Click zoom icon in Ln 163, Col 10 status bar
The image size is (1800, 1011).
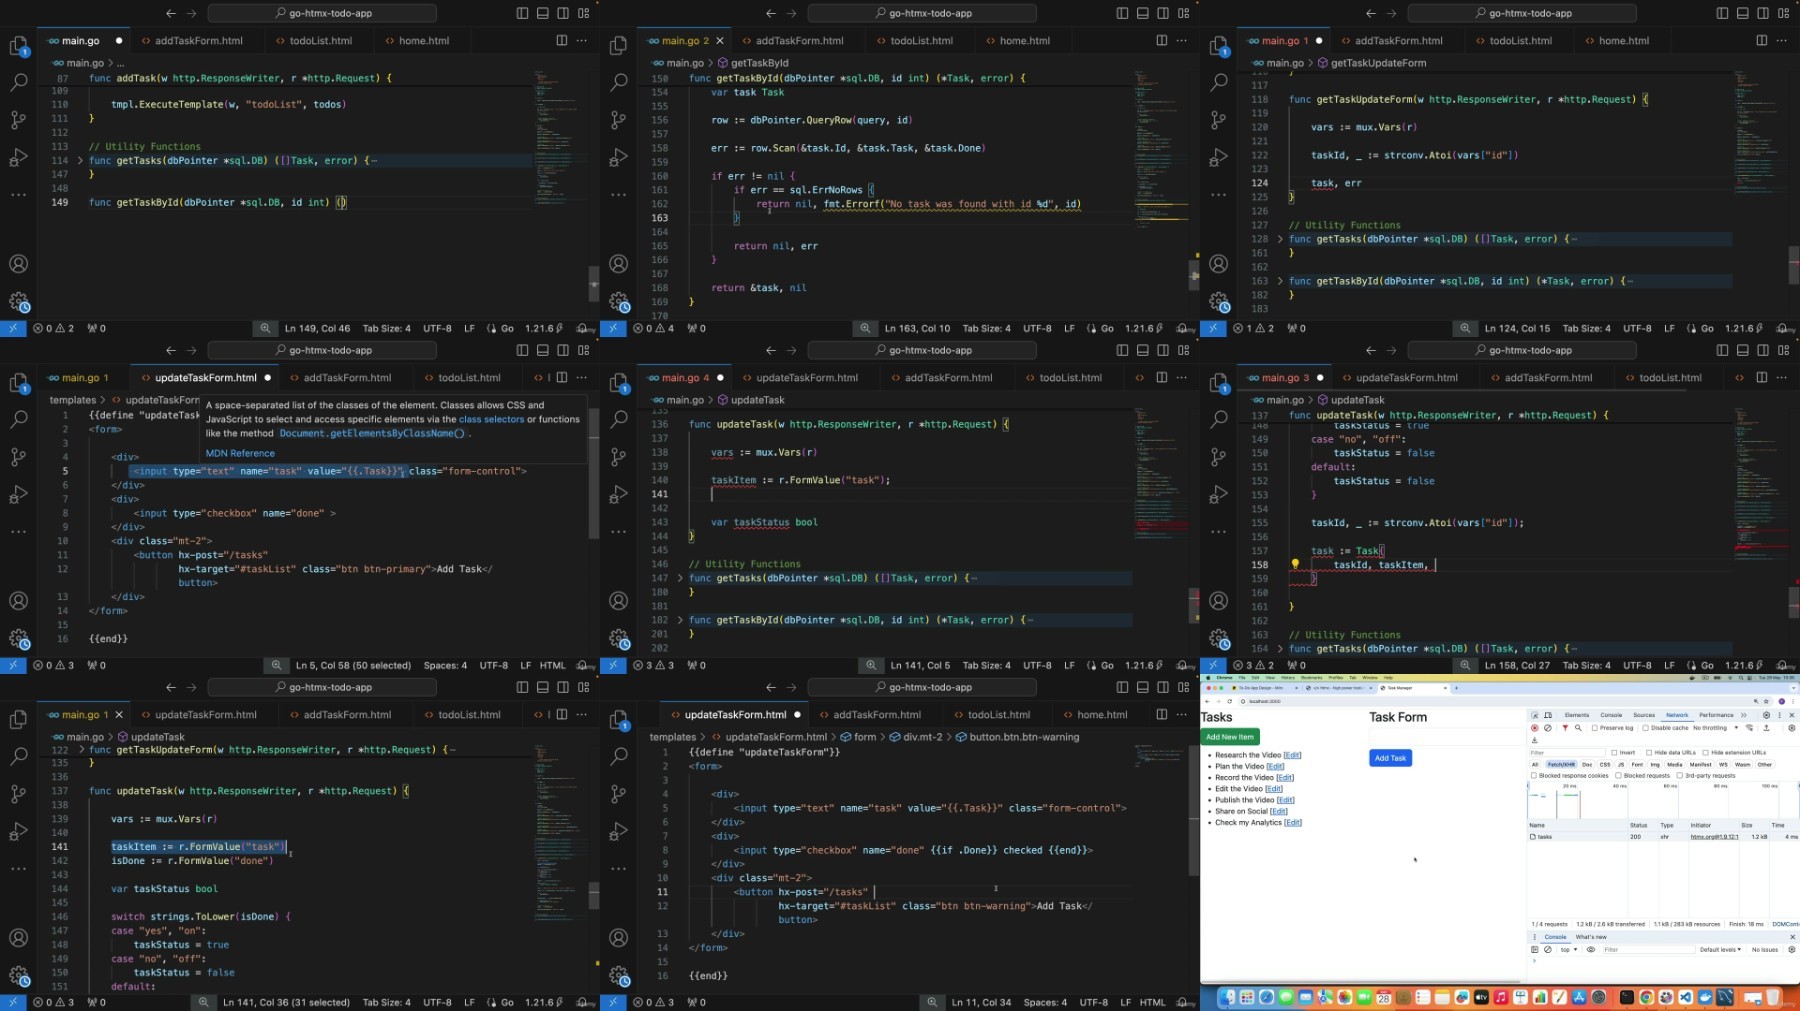[864, 328]
